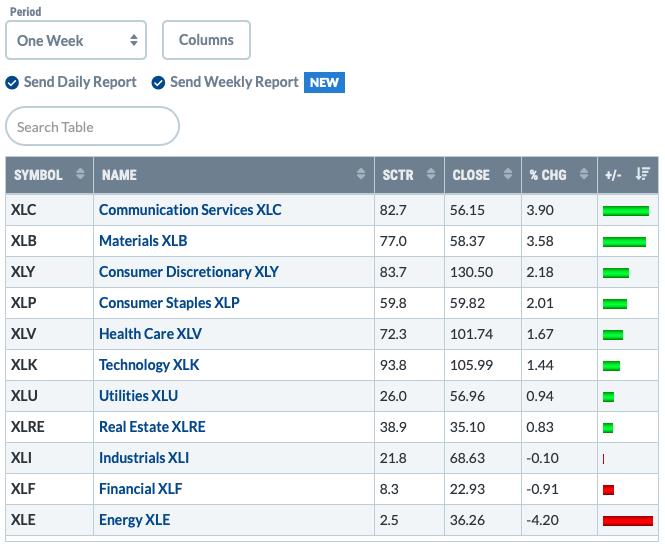Click the red bar for Energy XLE
Image resolution: width=665 pixels, height=547 pixels.
(x=628, y=521)
